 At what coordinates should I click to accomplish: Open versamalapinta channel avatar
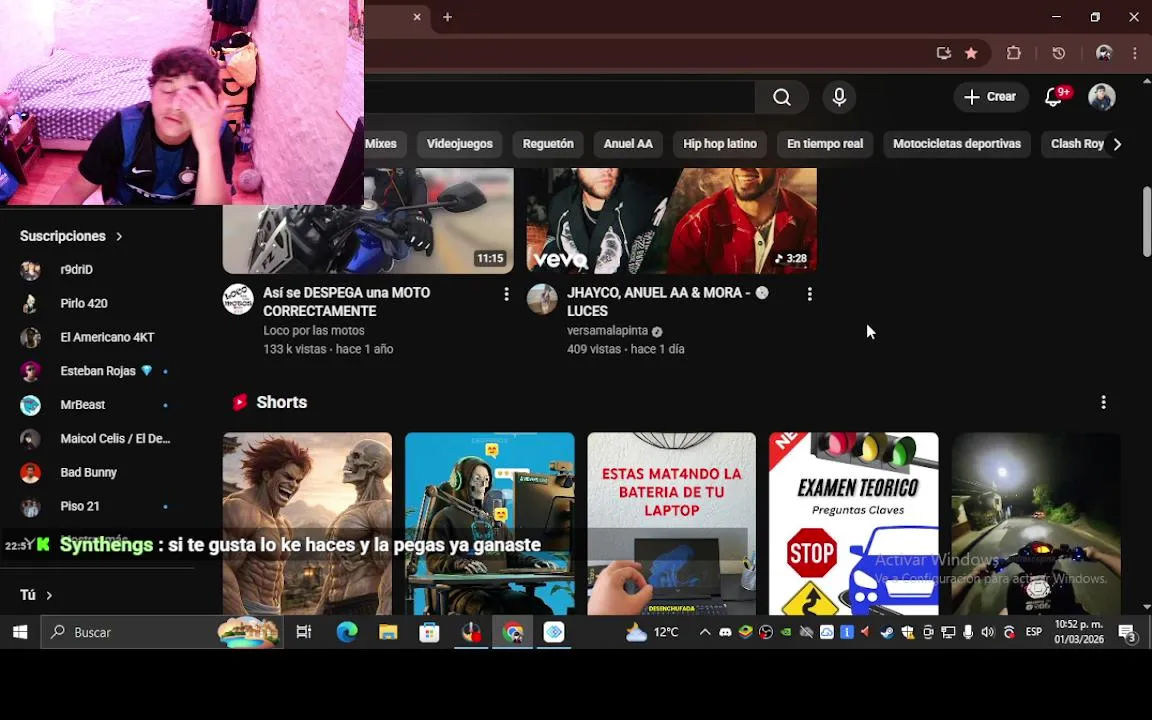(x=542, y=299)
